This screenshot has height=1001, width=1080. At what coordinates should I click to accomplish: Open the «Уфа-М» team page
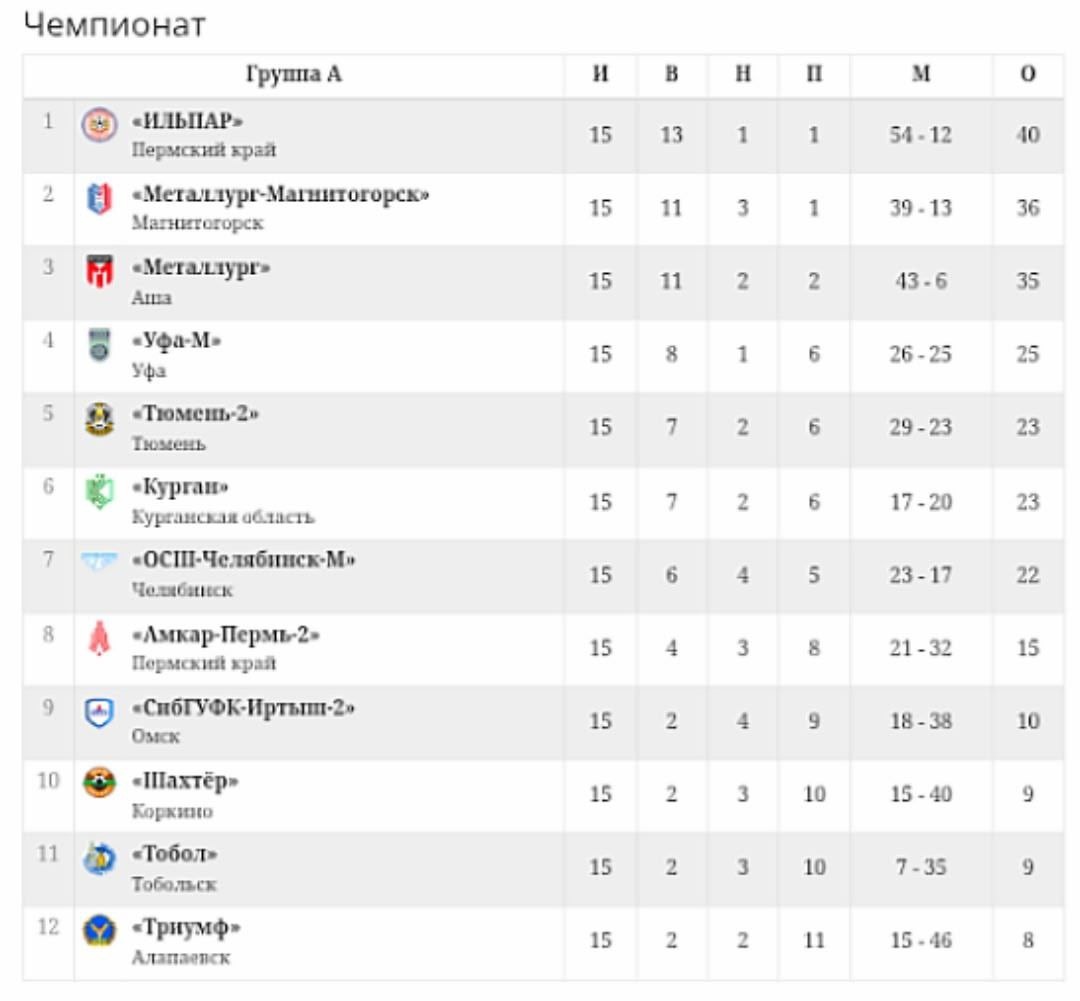176,340
